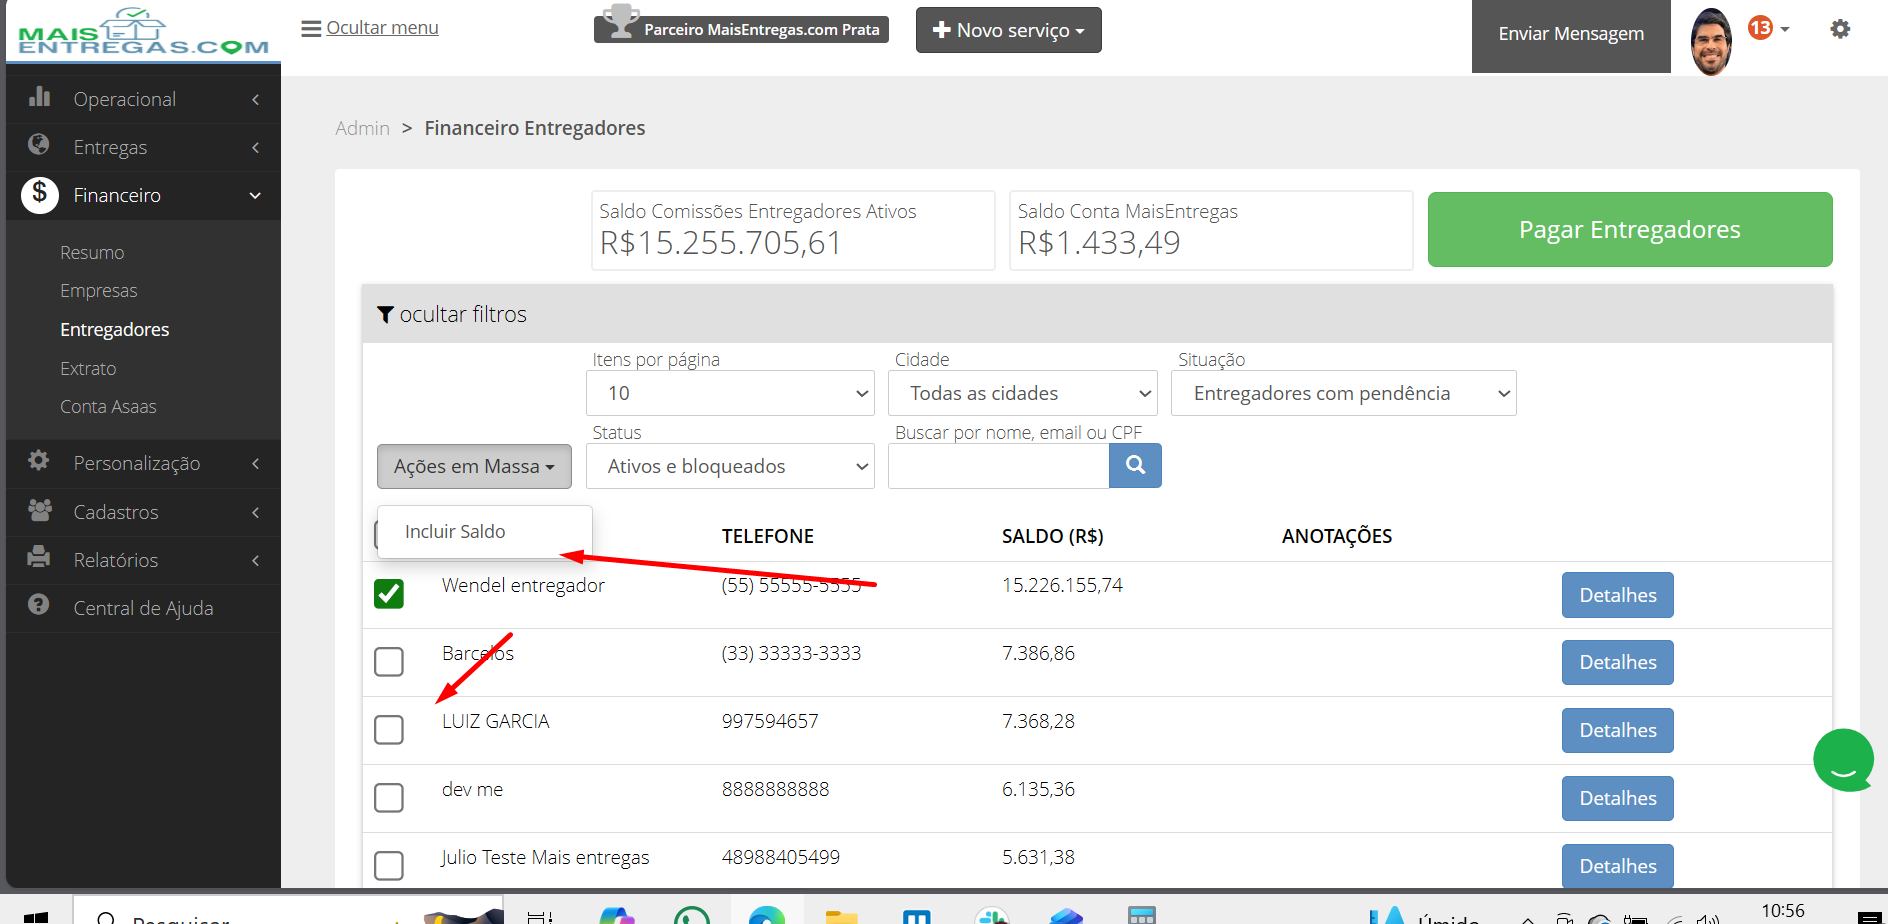Check the LUIZ GARCIA row checkbox
The height and width of the screenshot is (924, 1888).
click(x=389, y=730)
